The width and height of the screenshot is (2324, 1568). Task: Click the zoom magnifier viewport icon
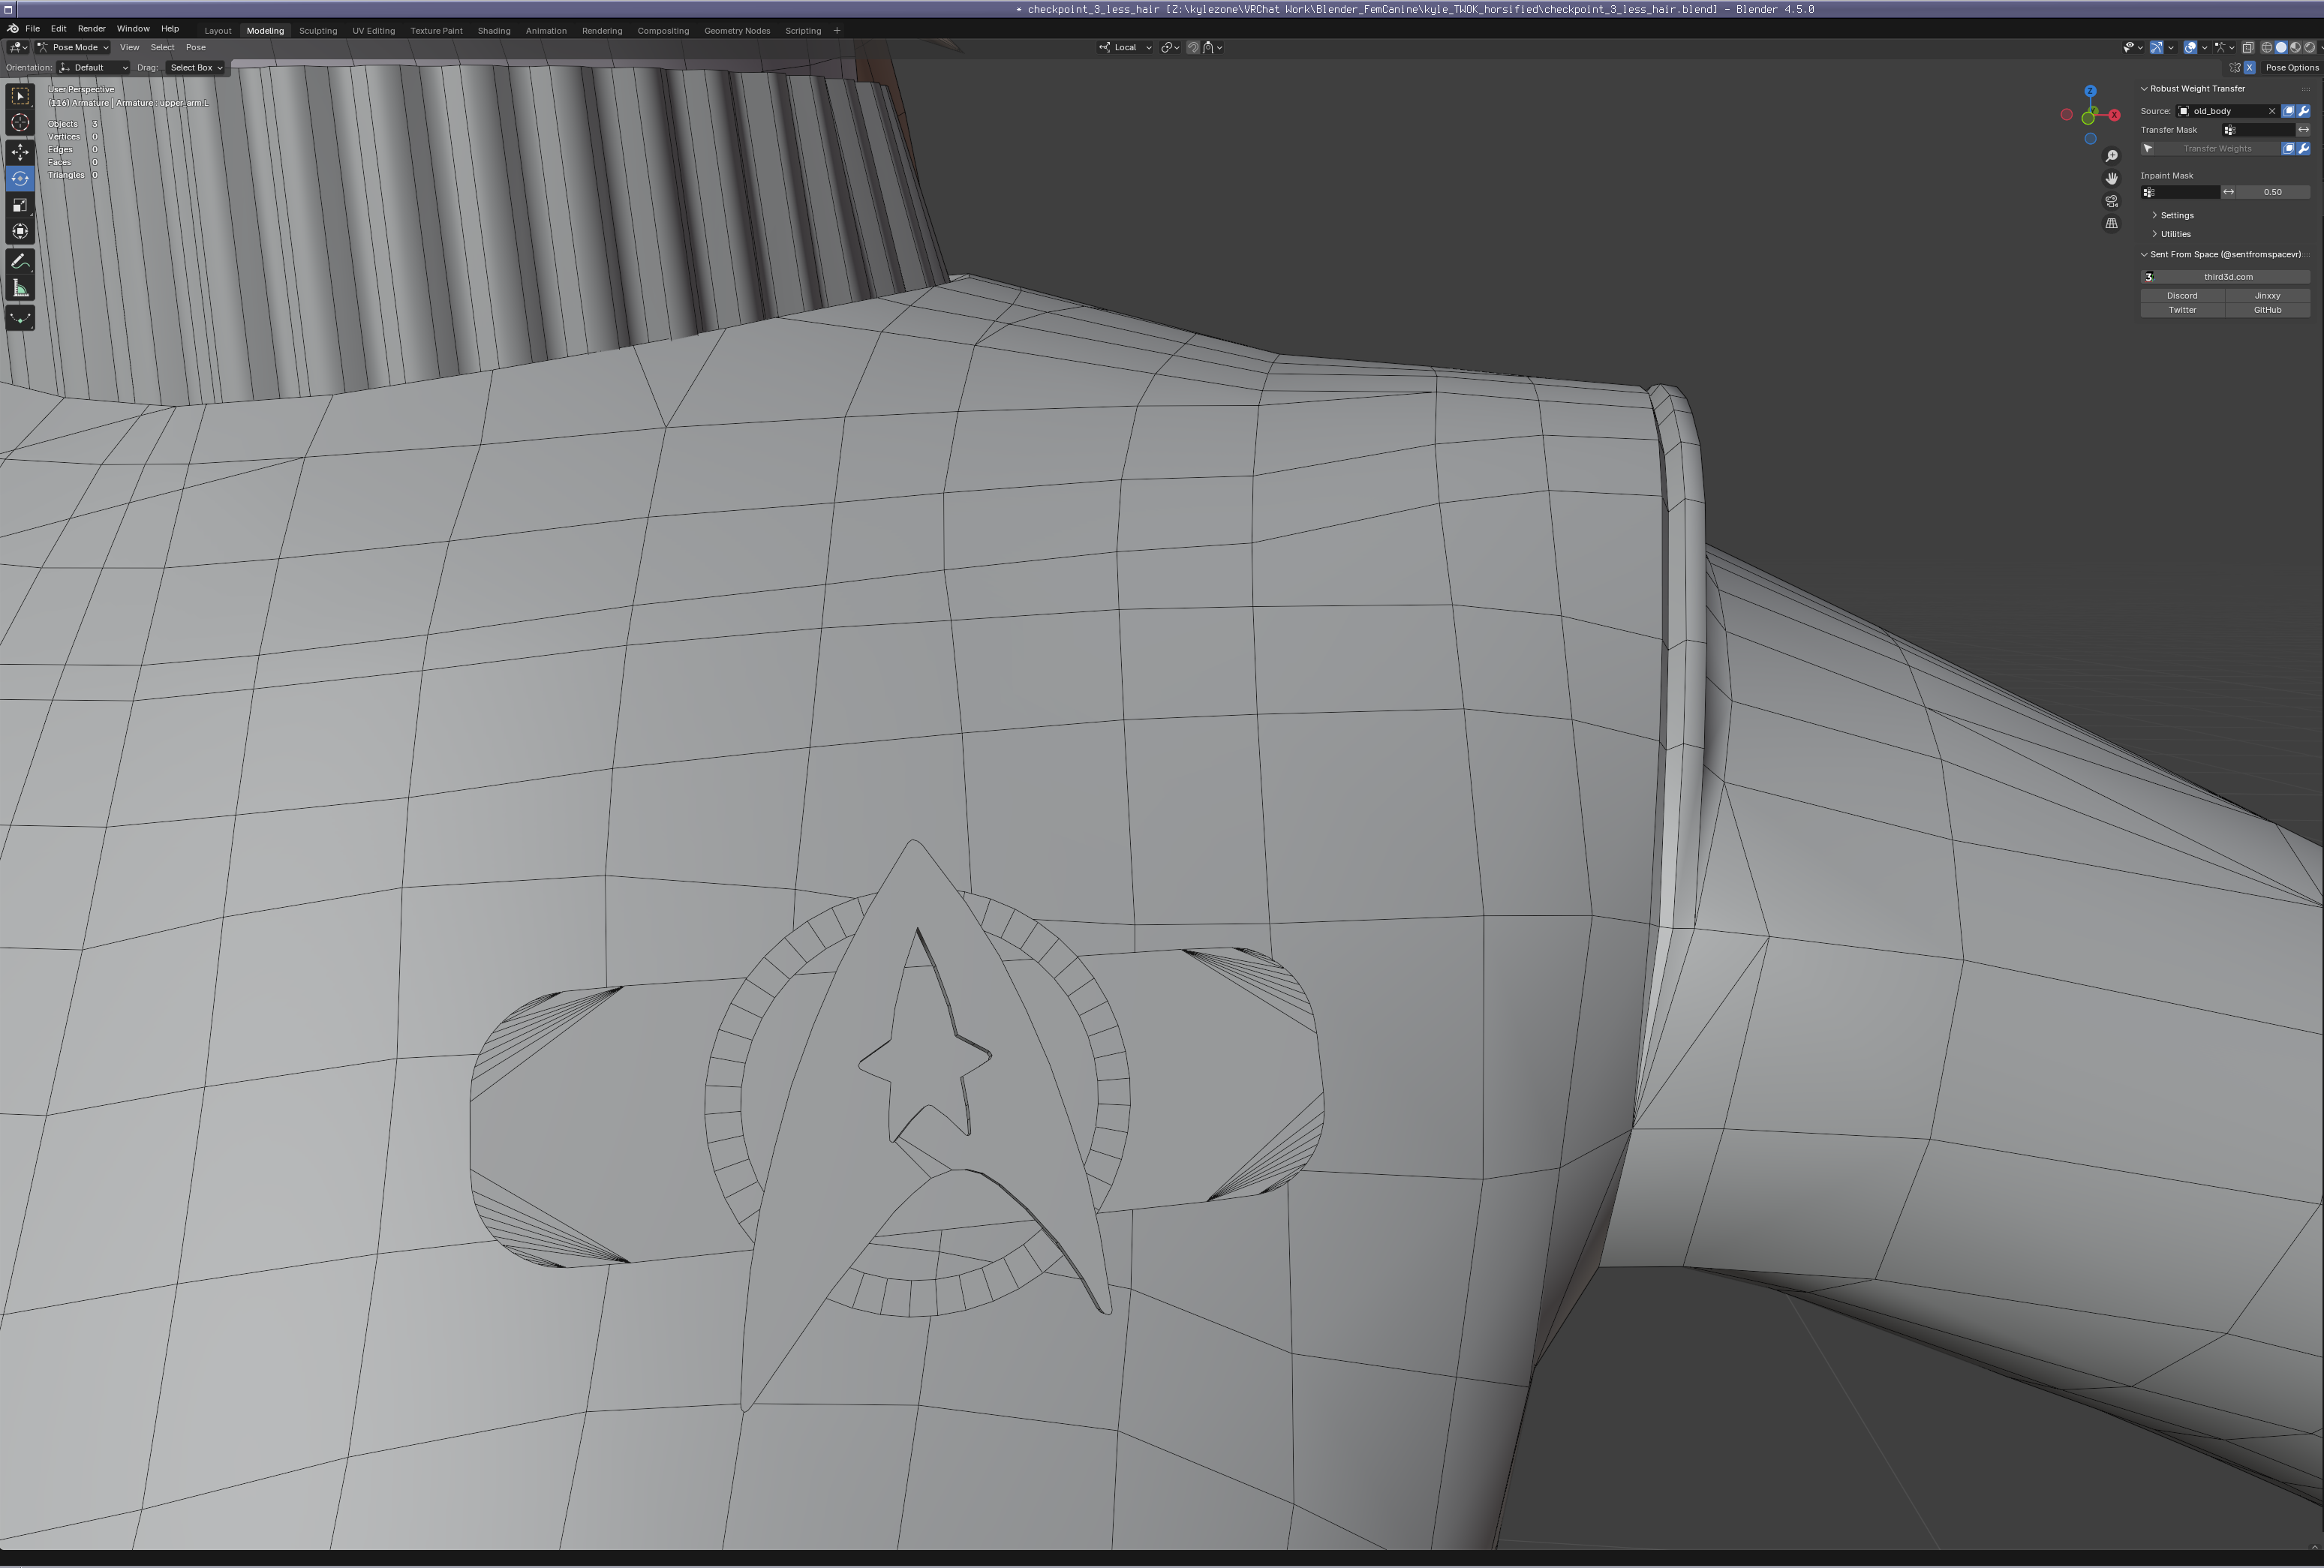coord(2111,156)
